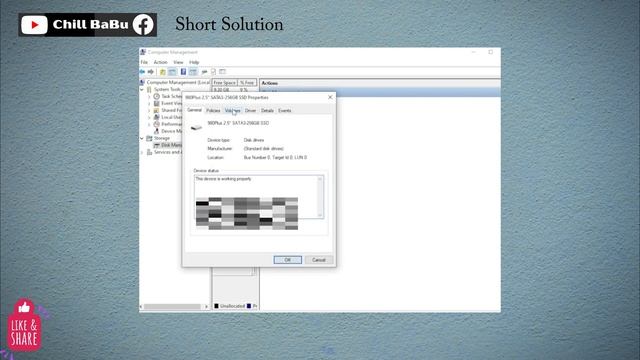The height and width of the screenshot is (360, 640).
Task: Click the Performance icon in tree
Action: point(156,124)
